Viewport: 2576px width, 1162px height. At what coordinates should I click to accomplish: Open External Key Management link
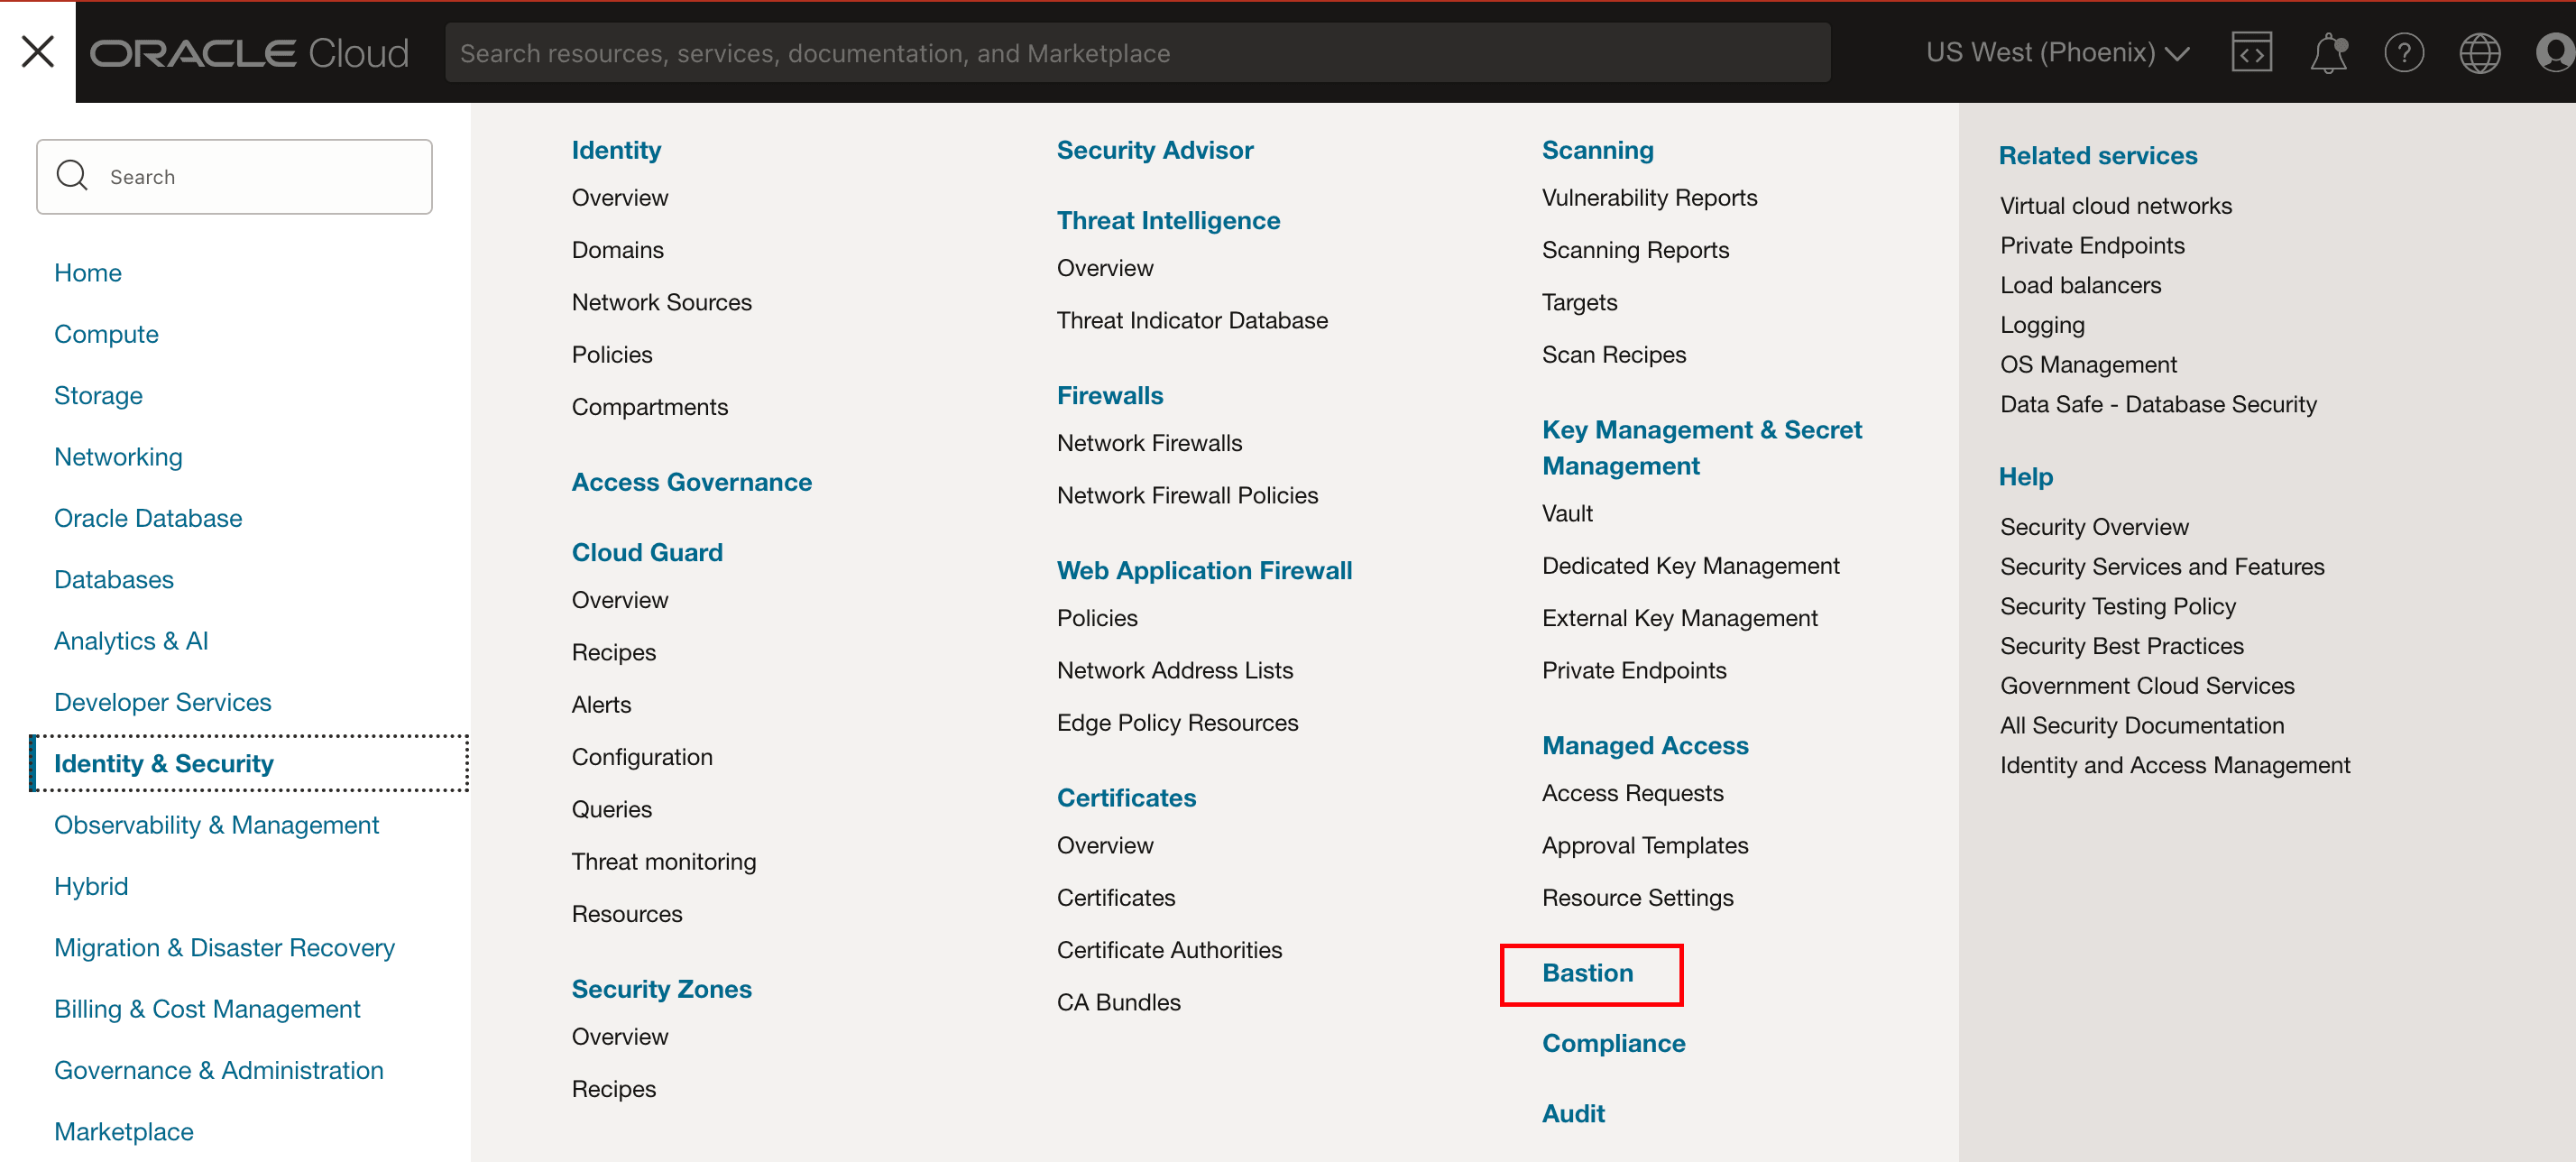pyautogui.click(x=1680, y=618)
